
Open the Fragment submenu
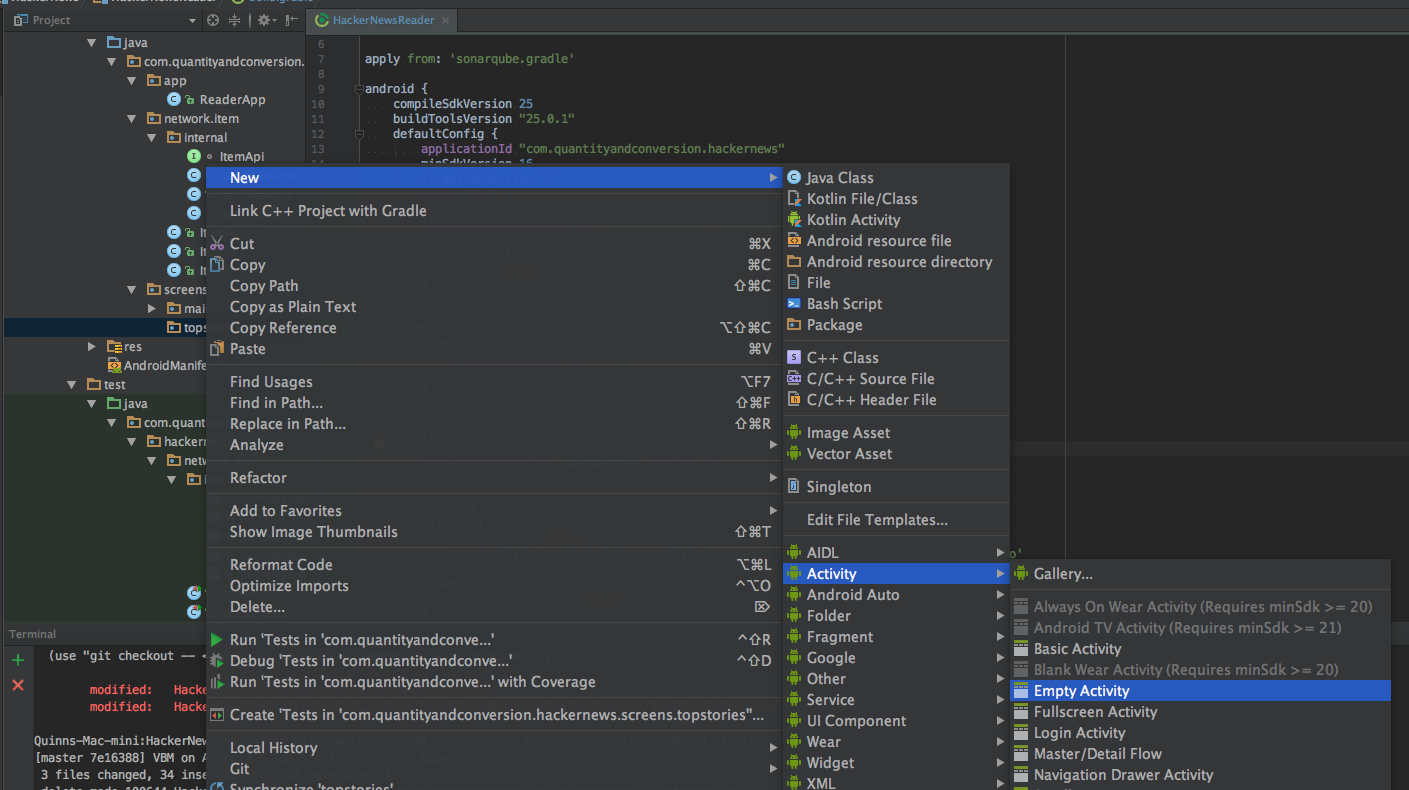895,637
